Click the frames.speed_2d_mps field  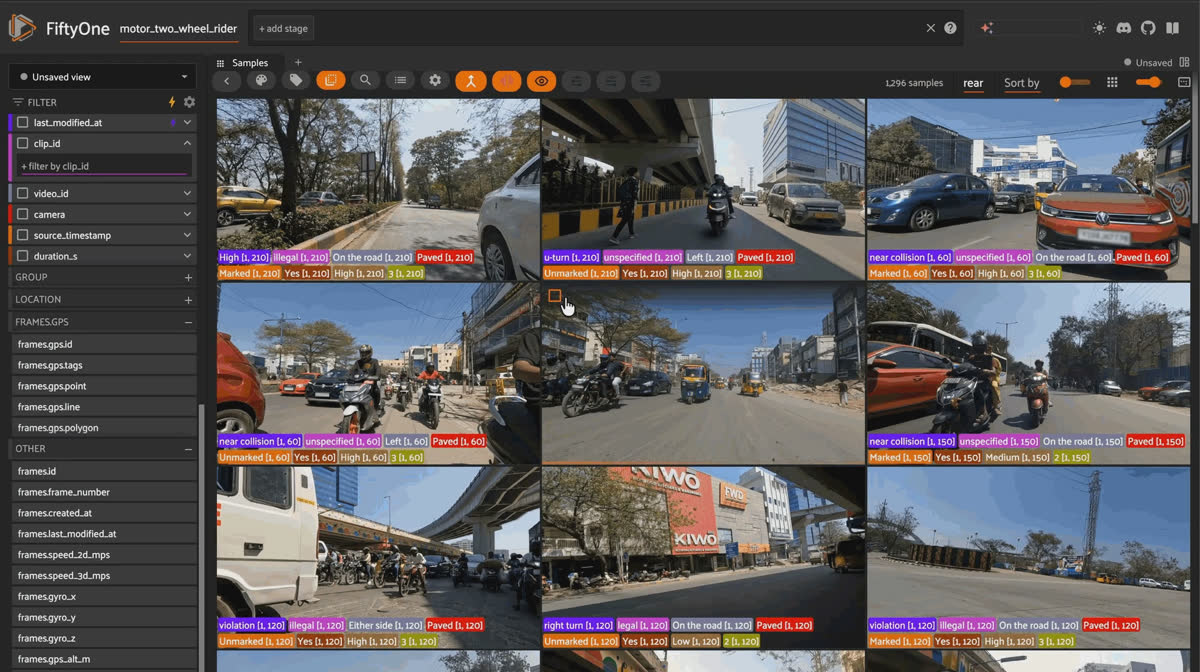(x=105, y=555)
